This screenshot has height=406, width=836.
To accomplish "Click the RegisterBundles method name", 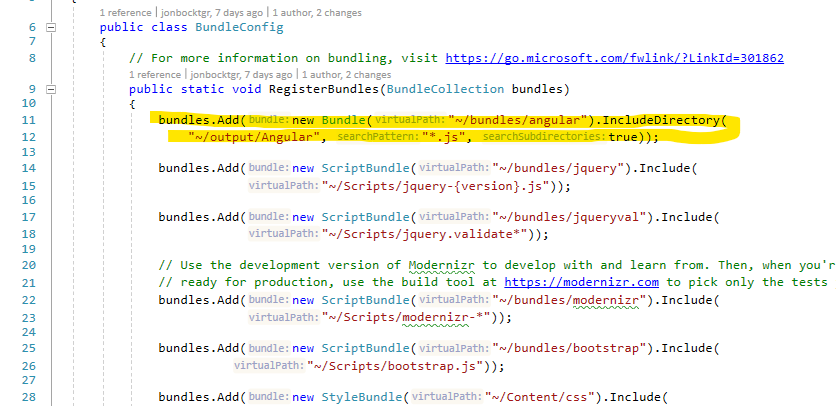I will 324,89.
